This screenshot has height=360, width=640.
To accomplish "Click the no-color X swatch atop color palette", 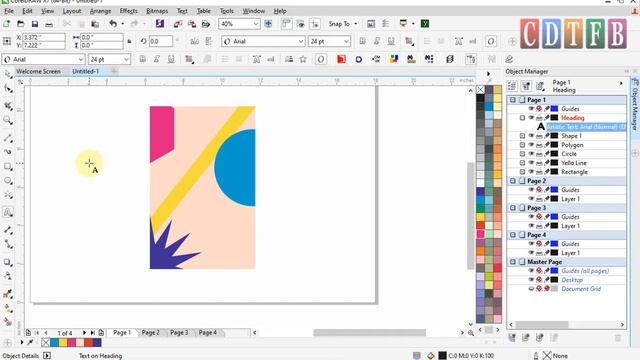I will 480,89.
